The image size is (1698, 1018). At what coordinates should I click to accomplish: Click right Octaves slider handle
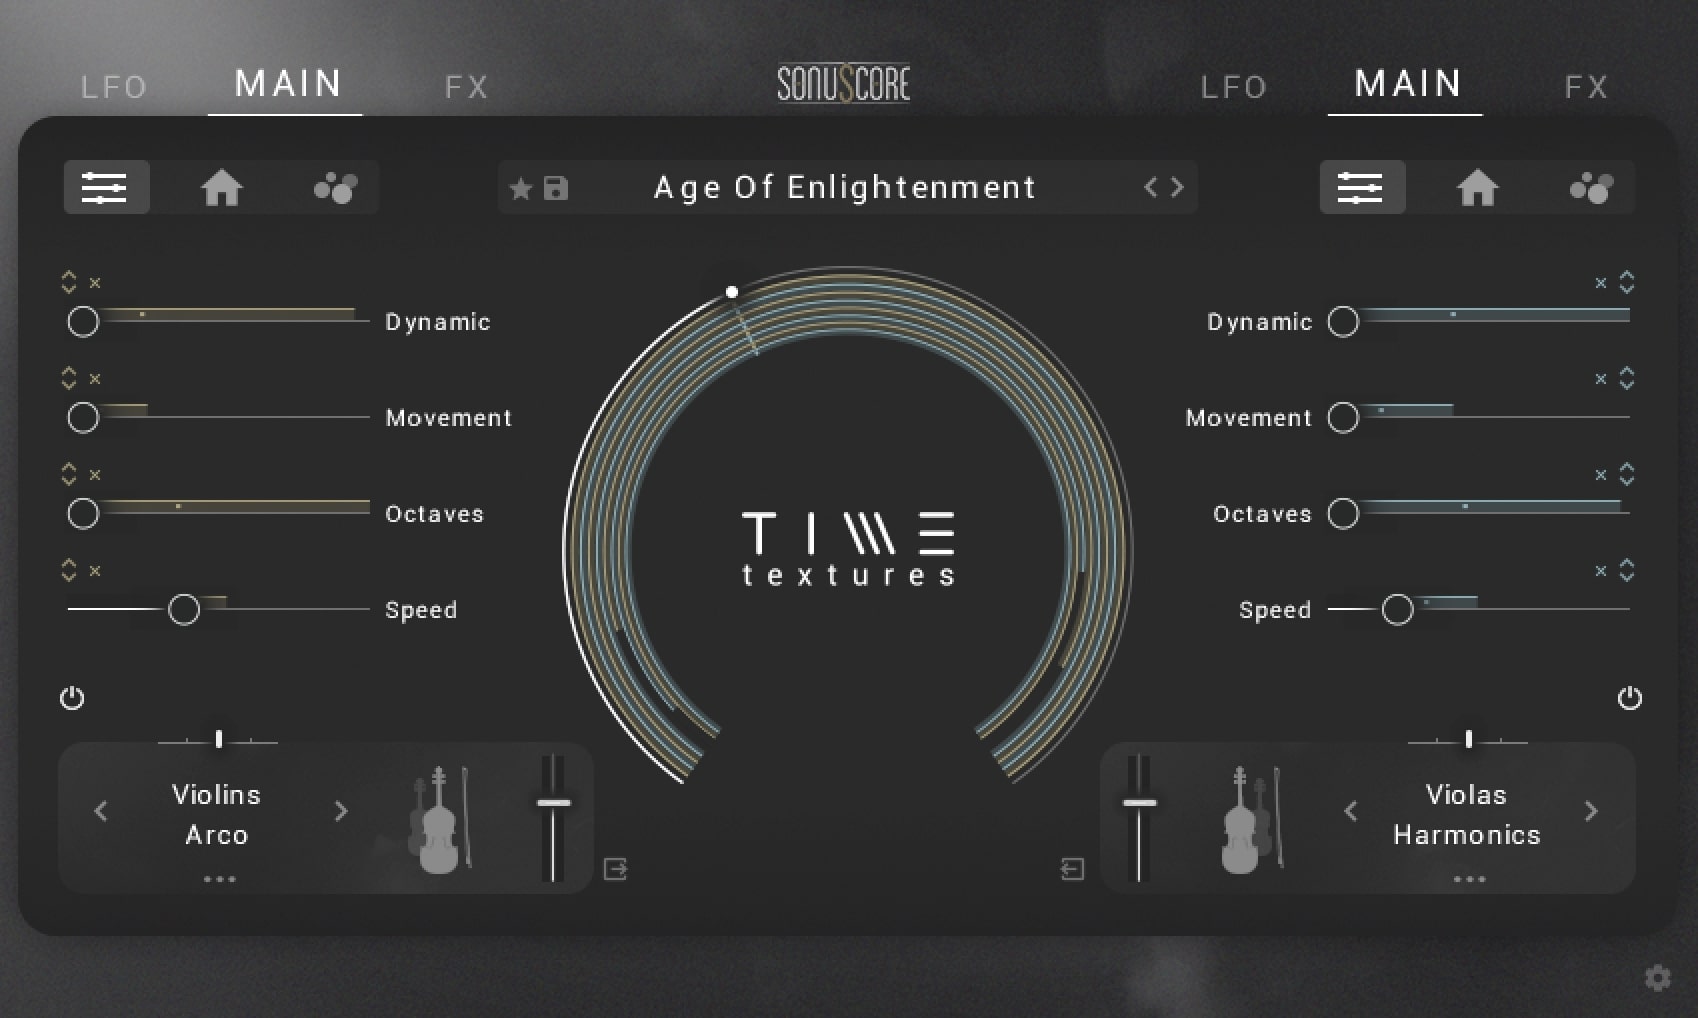click(x=1343, y=514)
